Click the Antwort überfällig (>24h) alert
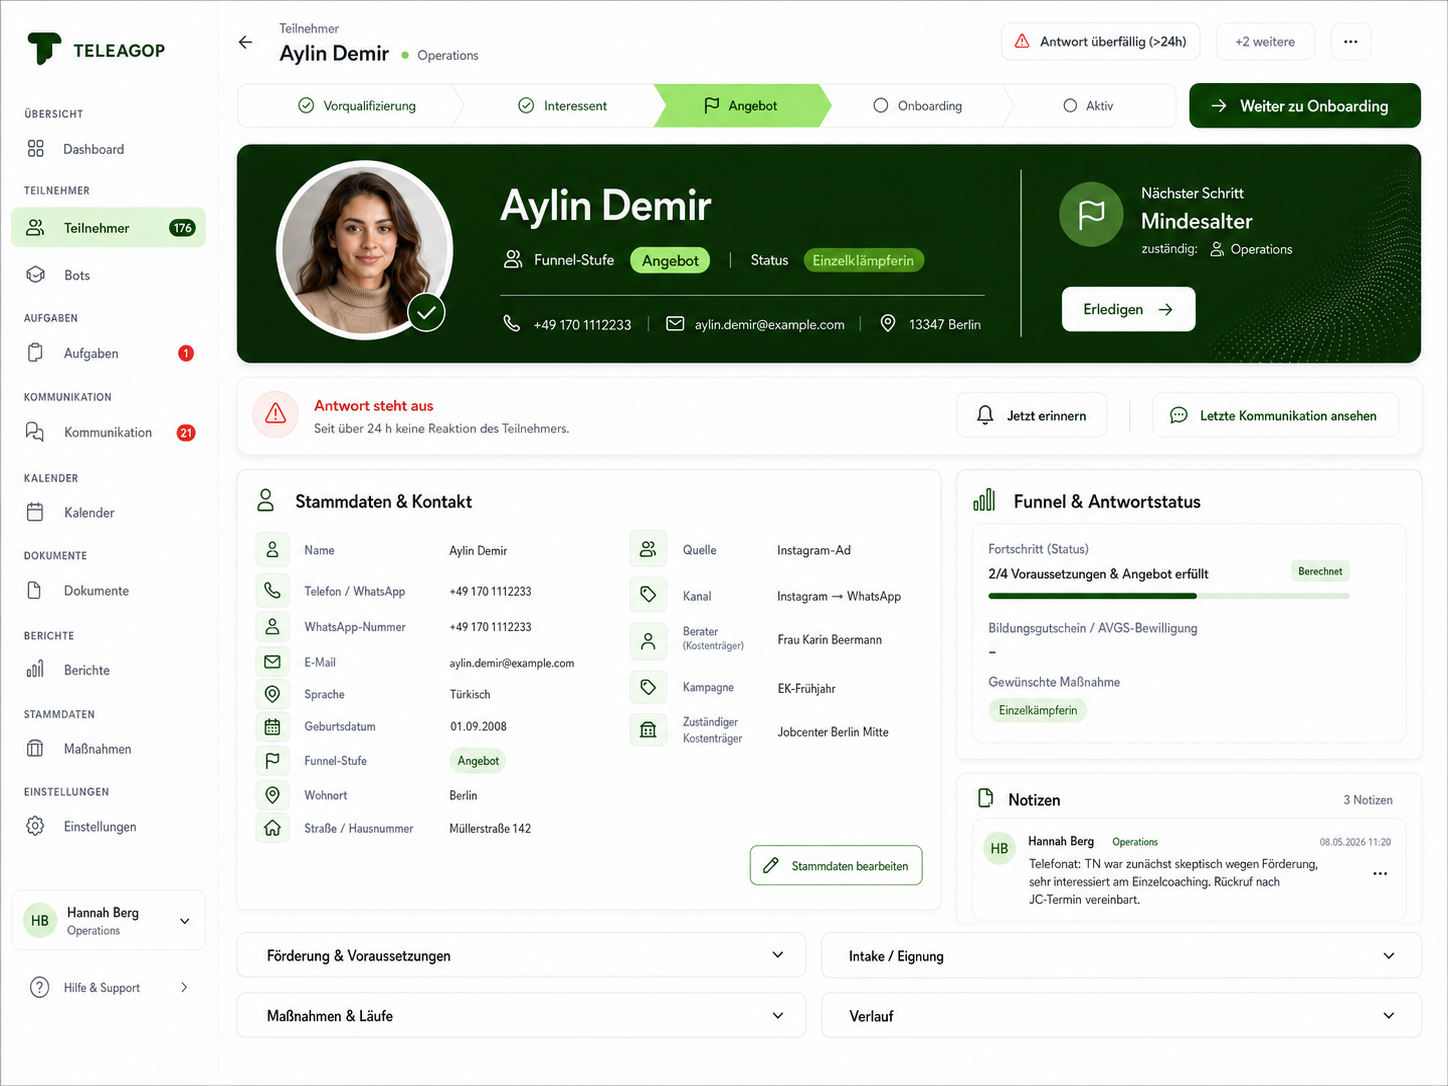 pyautogui.click(x=1100, y=42)
